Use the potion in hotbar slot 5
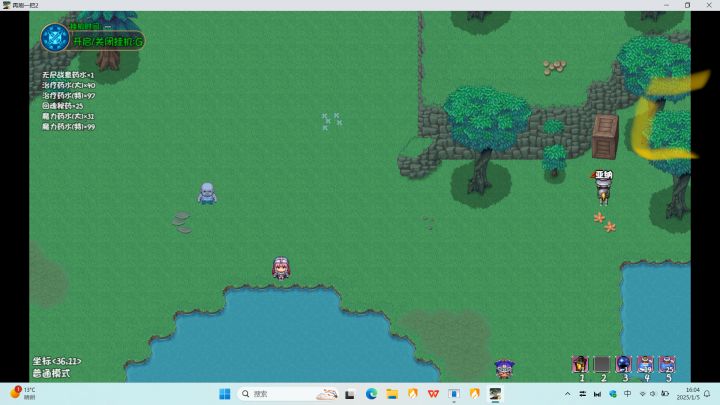 [667, 364]
